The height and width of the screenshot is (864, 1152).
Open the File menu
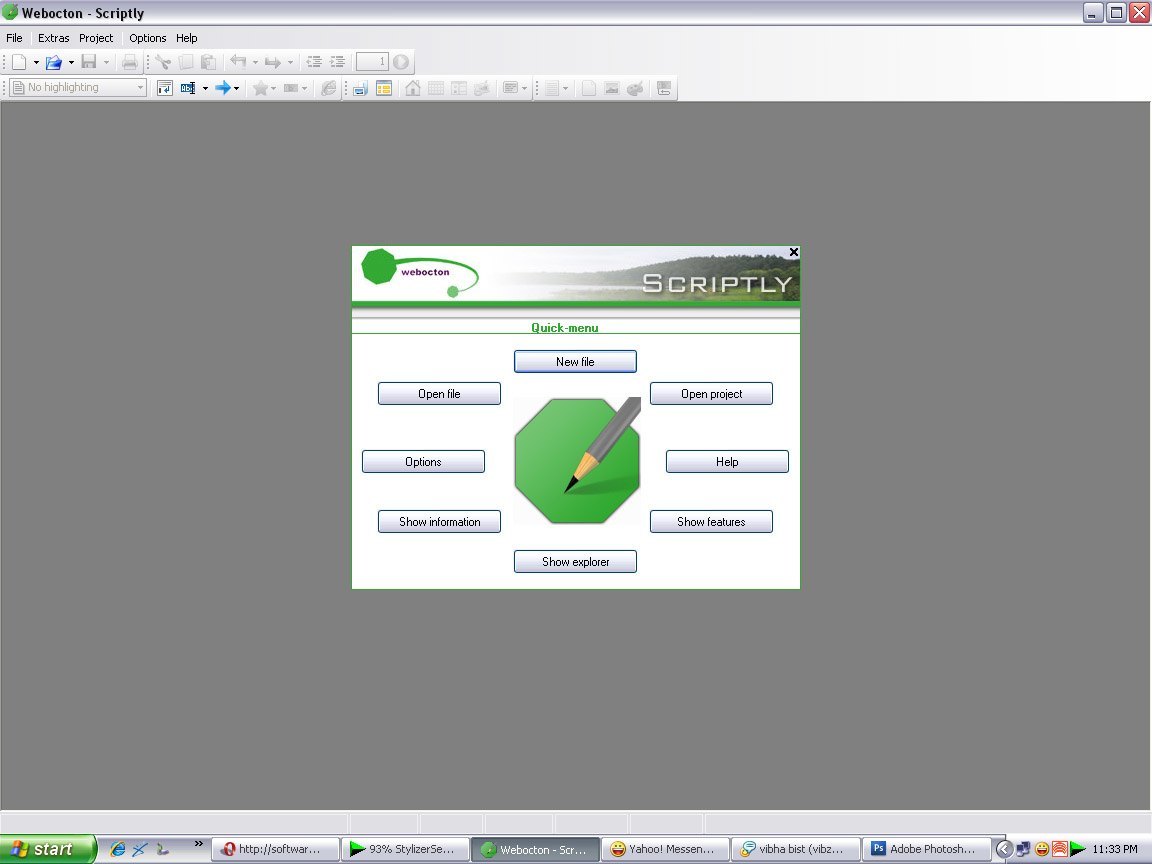click(14, 38)
